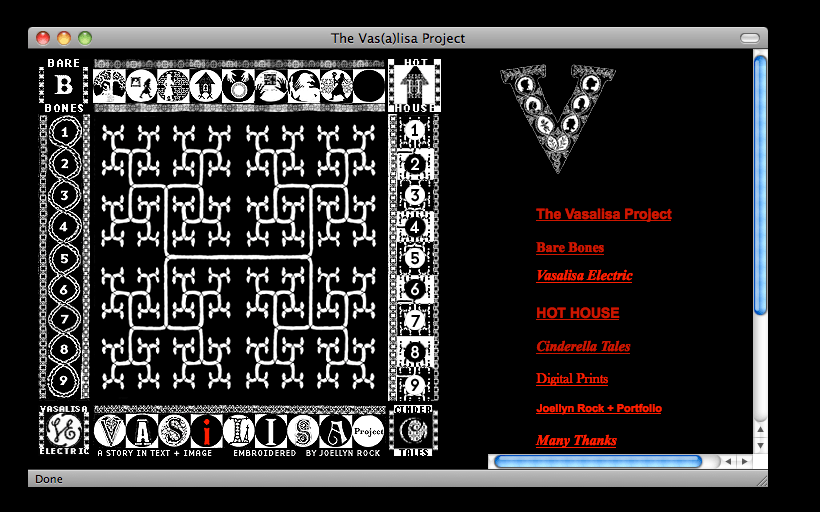Select the round Project badge
The image size is (820, 512).
369,432
